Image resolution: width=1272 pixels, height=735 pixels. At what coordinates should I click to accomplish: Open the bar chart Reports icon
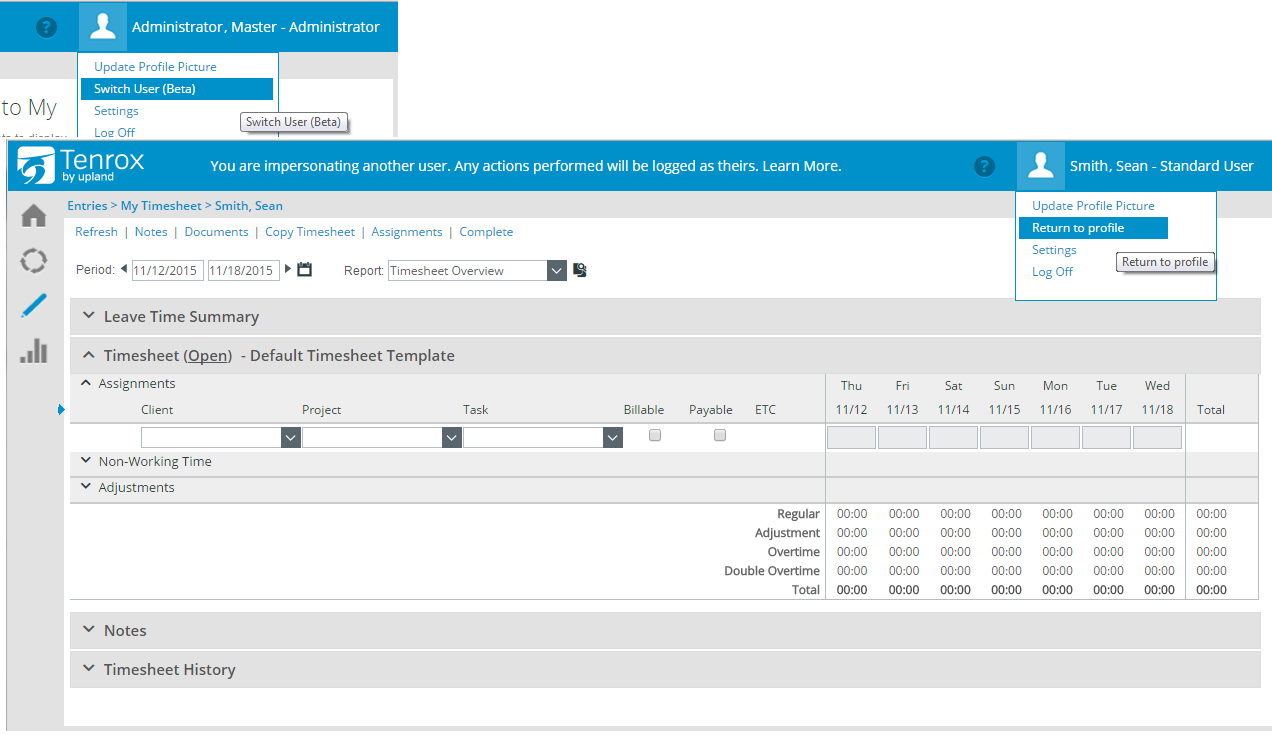coord(34,351)
